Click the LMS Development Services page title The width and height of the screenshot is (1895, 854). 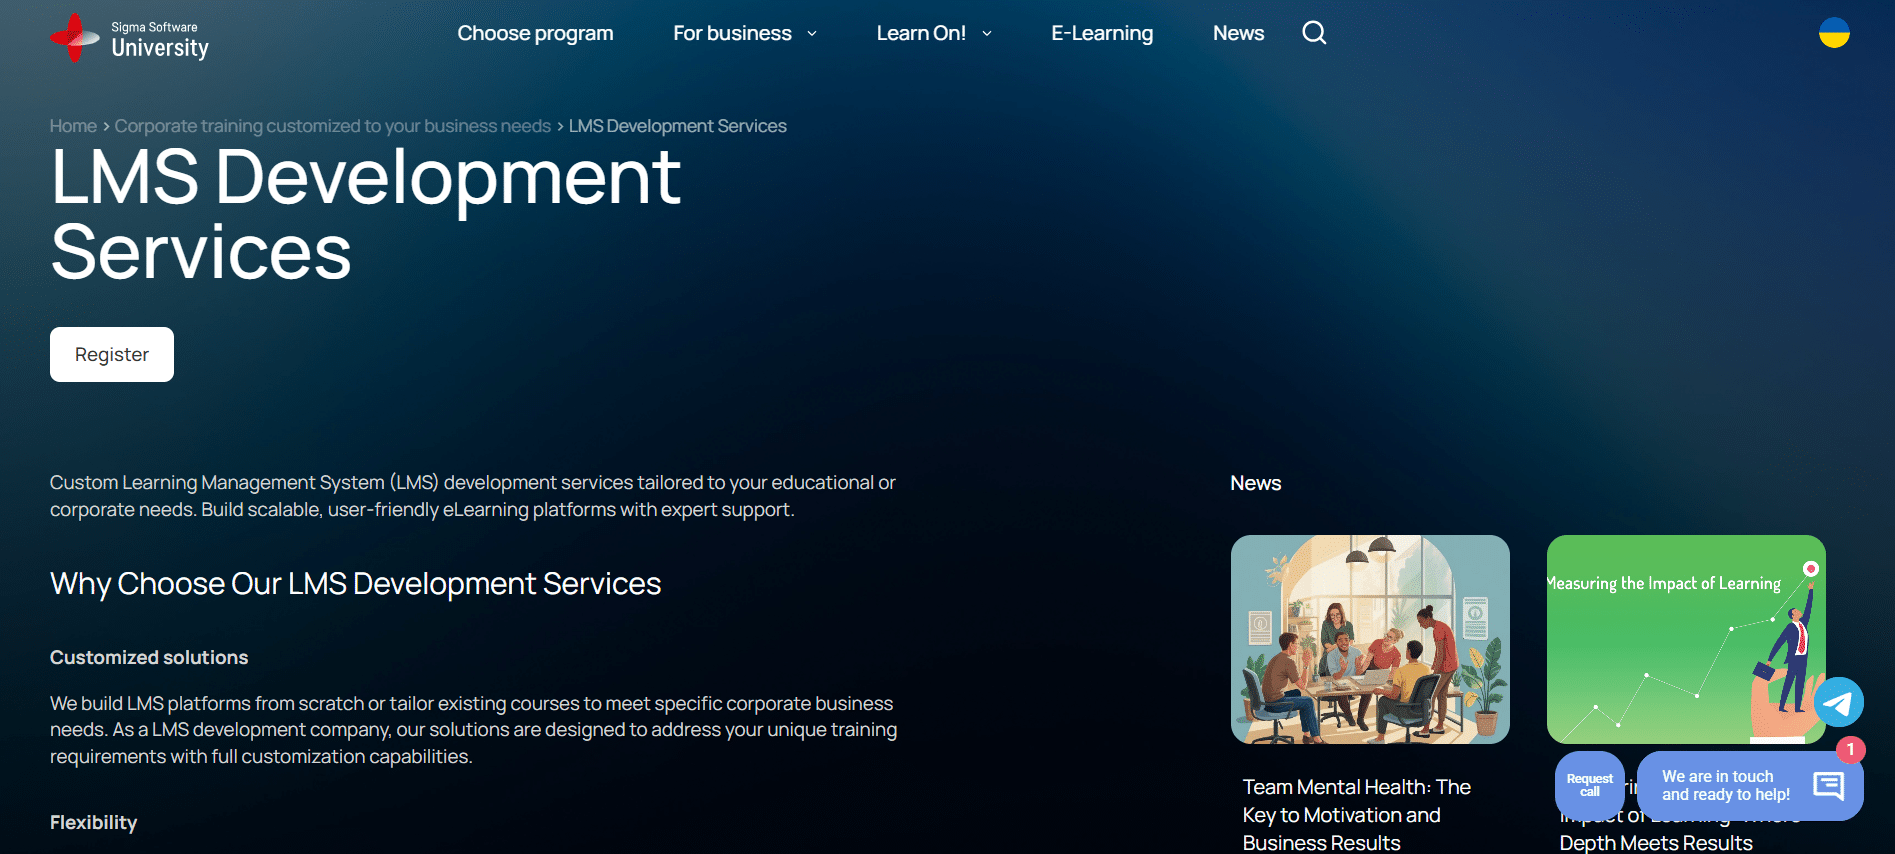(x=365, y=214)
